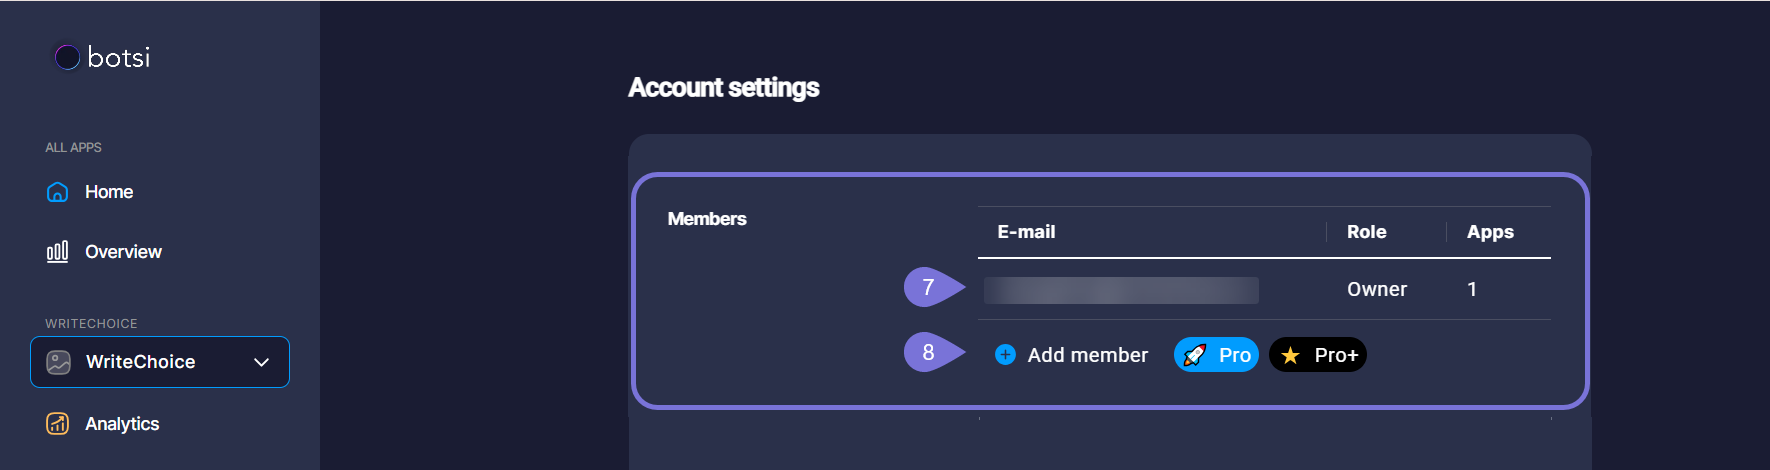Viewport: 1770px width, 470px height.
Task: Click the rocket icon in the Pro badge
Action: point(1195,355)
